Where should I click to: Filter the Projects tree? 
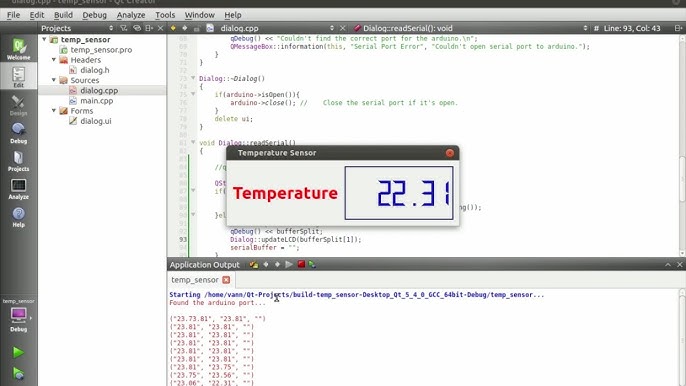124,28
